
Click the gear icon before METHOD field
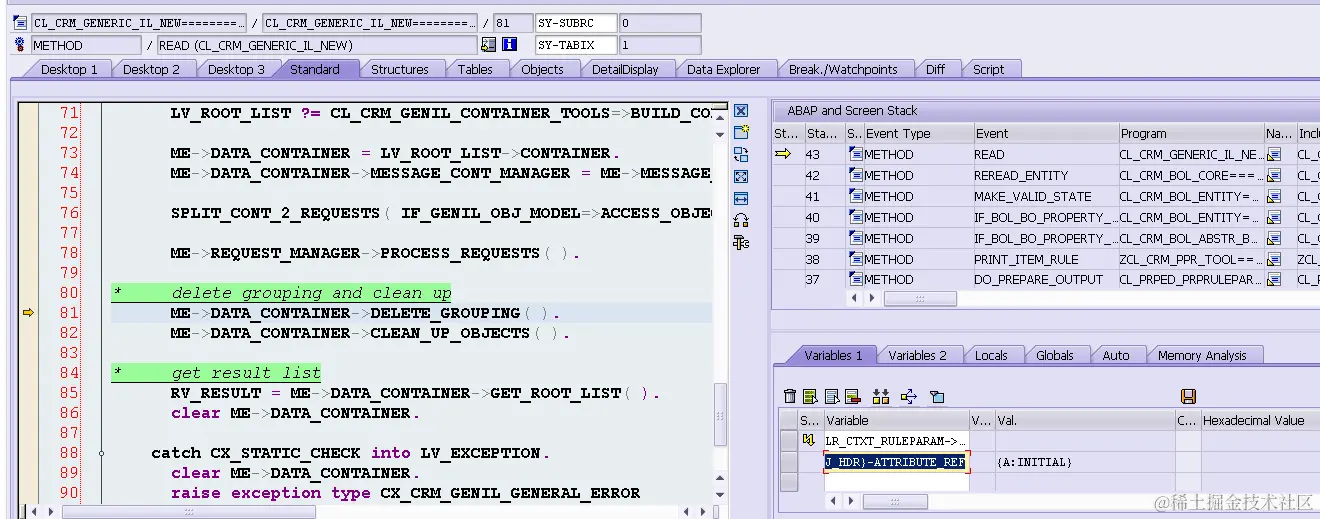coord(20,45)
